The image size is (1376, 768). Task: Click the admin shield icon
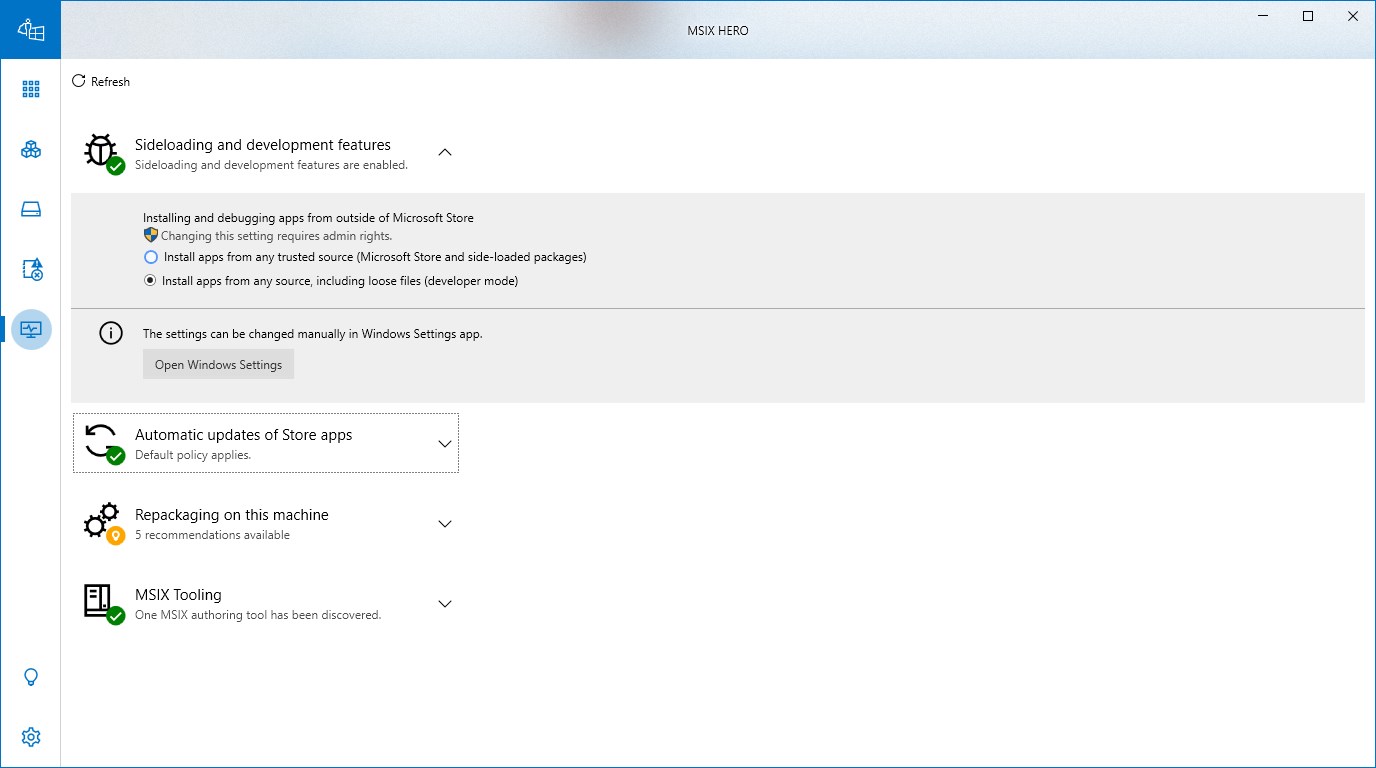[x=151, y=236]
